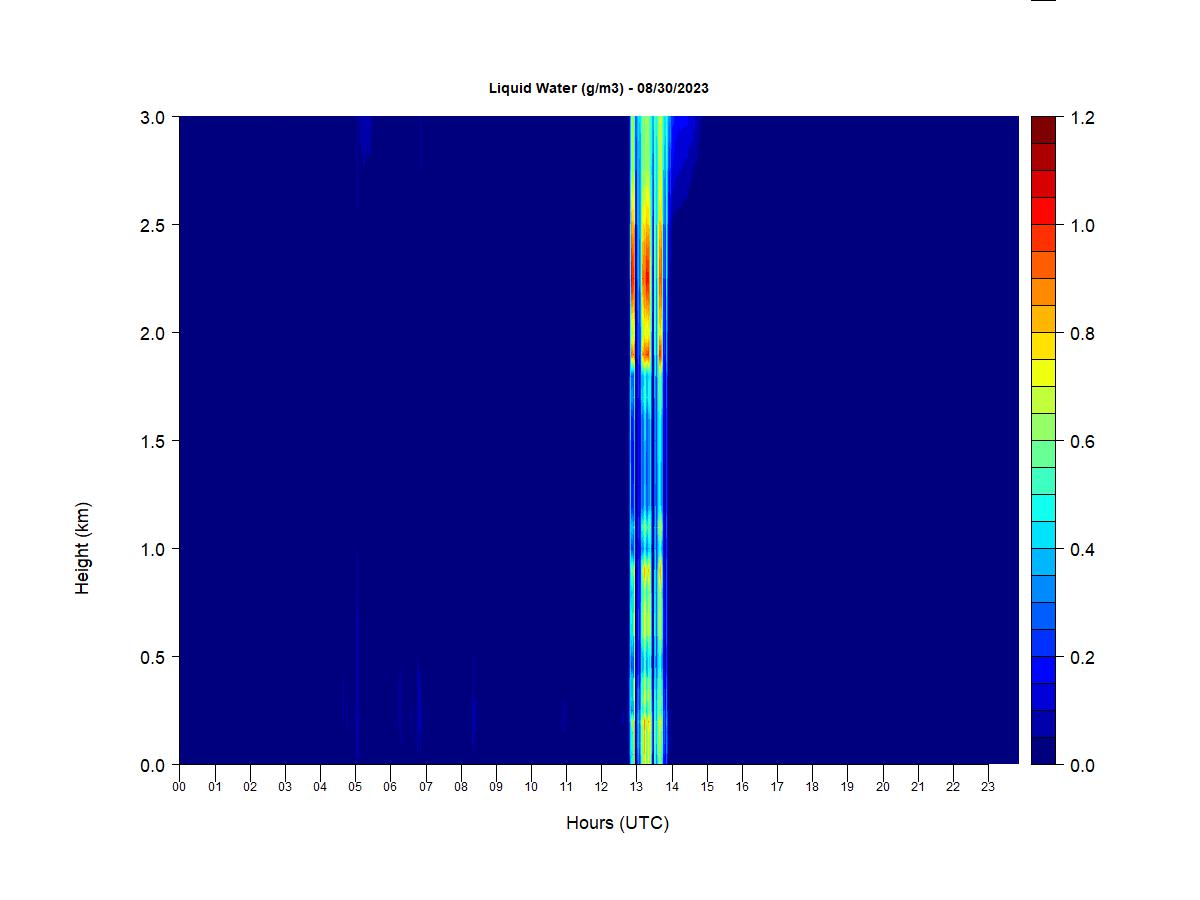Select hour tick '00' on the x-axis
The height and width of the screenshot is (900, 1200).
pos(179,787)
